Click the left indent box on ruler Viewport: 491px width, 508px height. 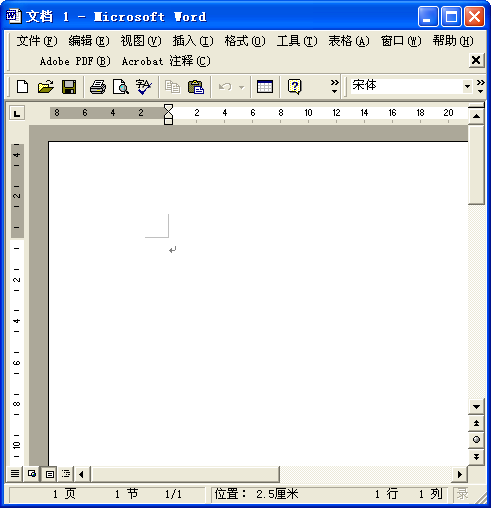[x=169, y=121]
